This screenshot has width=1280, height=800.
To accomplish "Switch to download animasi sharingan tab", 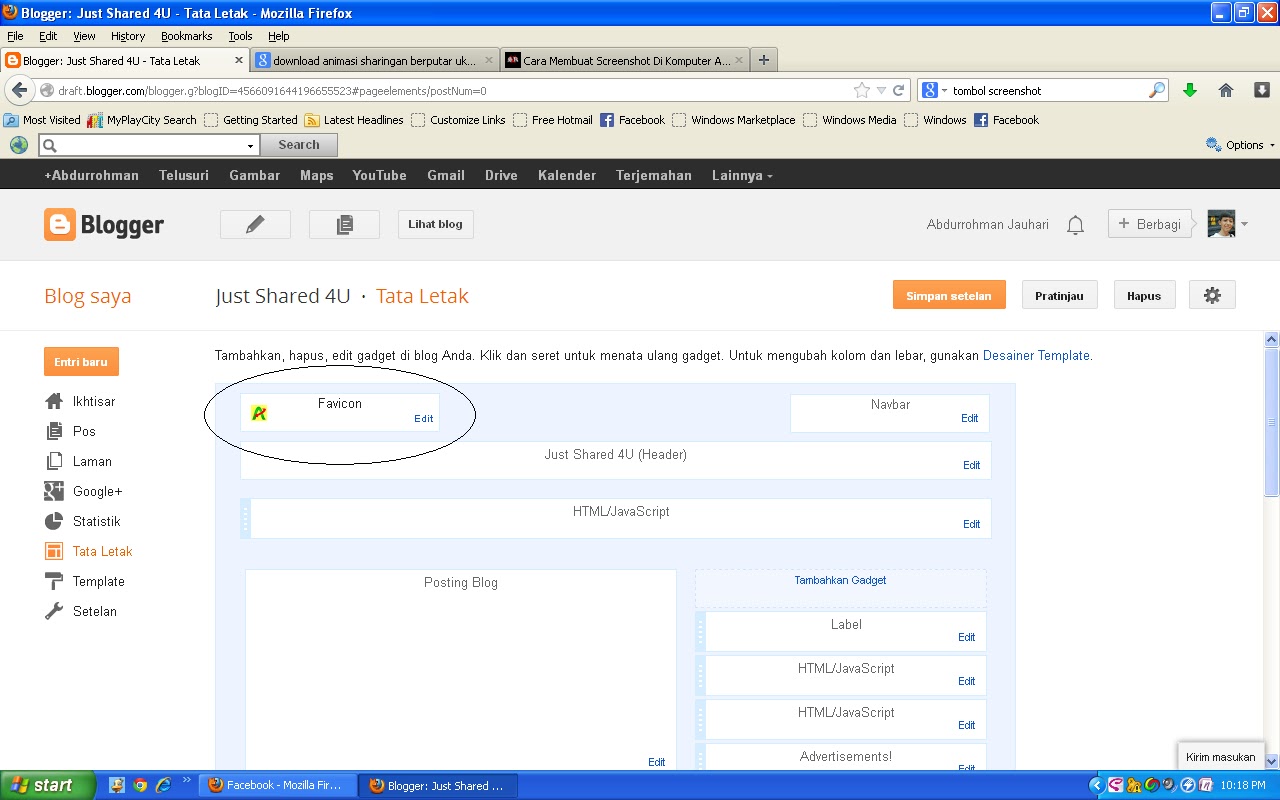I will coord(374,60).
